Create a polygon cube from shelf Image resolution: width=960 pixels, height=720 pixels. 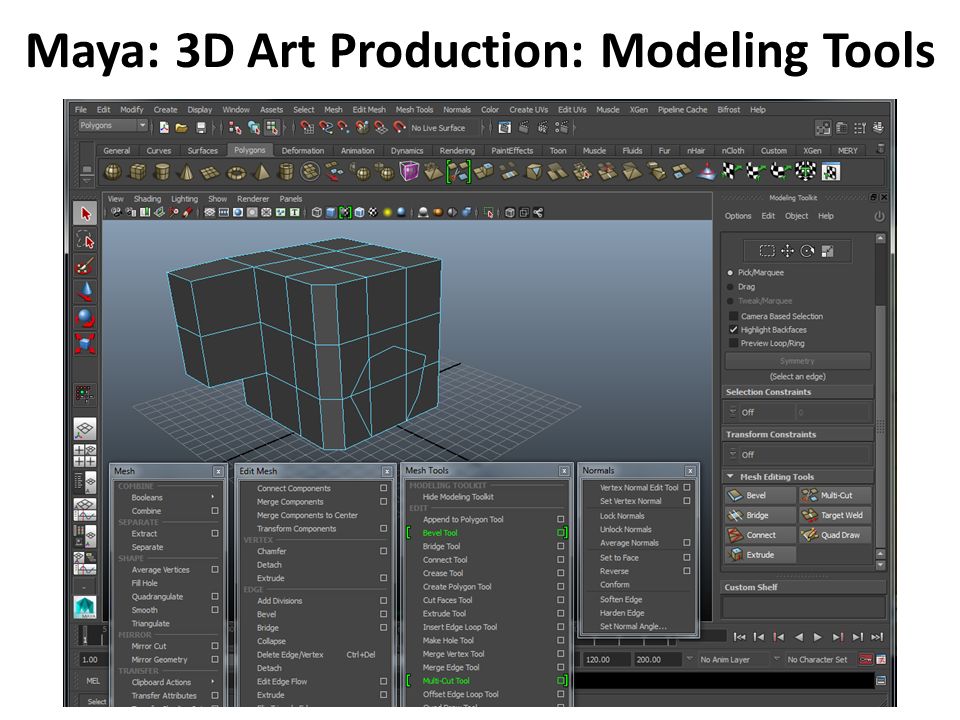pos(138,172)
